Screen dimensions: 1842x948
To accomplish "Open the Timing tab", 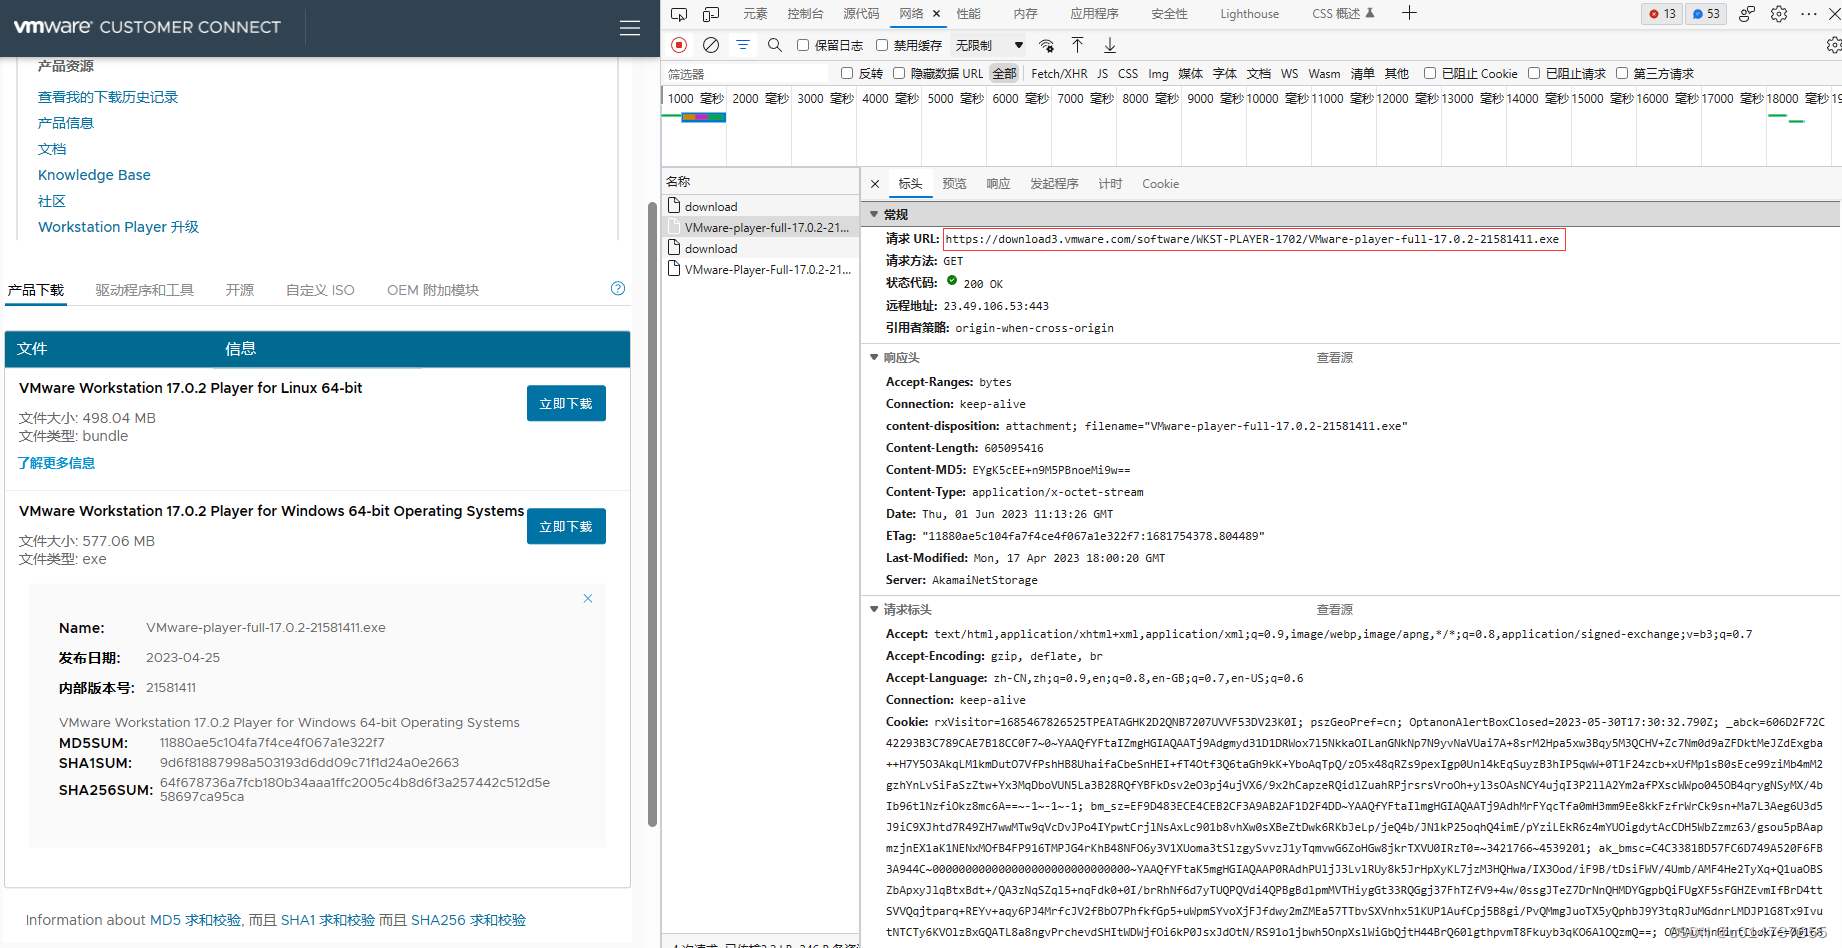I will coord(1110,184).
